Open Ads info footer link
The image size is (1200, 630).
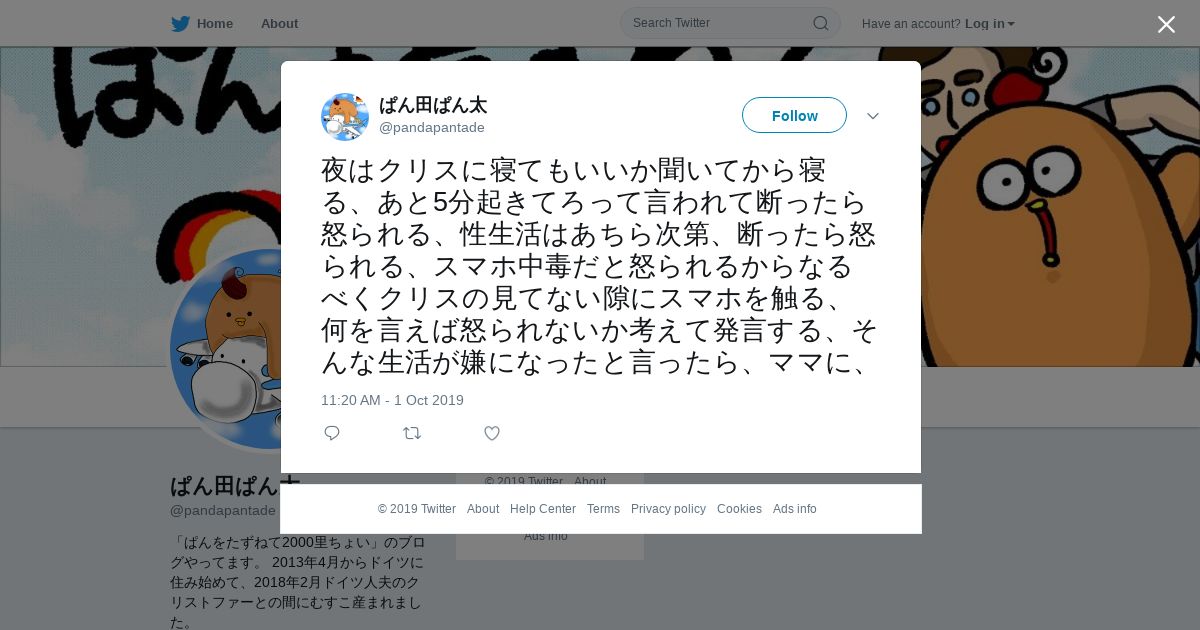coord(795,509)
